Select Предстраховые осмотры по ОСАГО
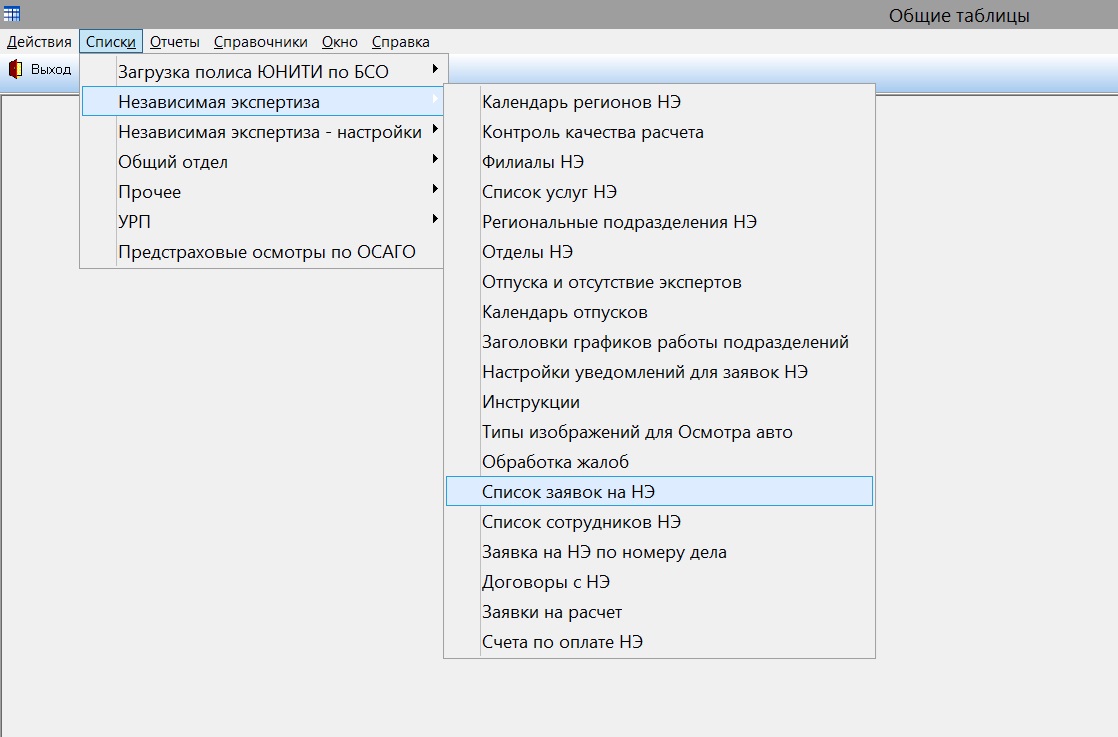 pyautogui.click(x=263, y=251)
